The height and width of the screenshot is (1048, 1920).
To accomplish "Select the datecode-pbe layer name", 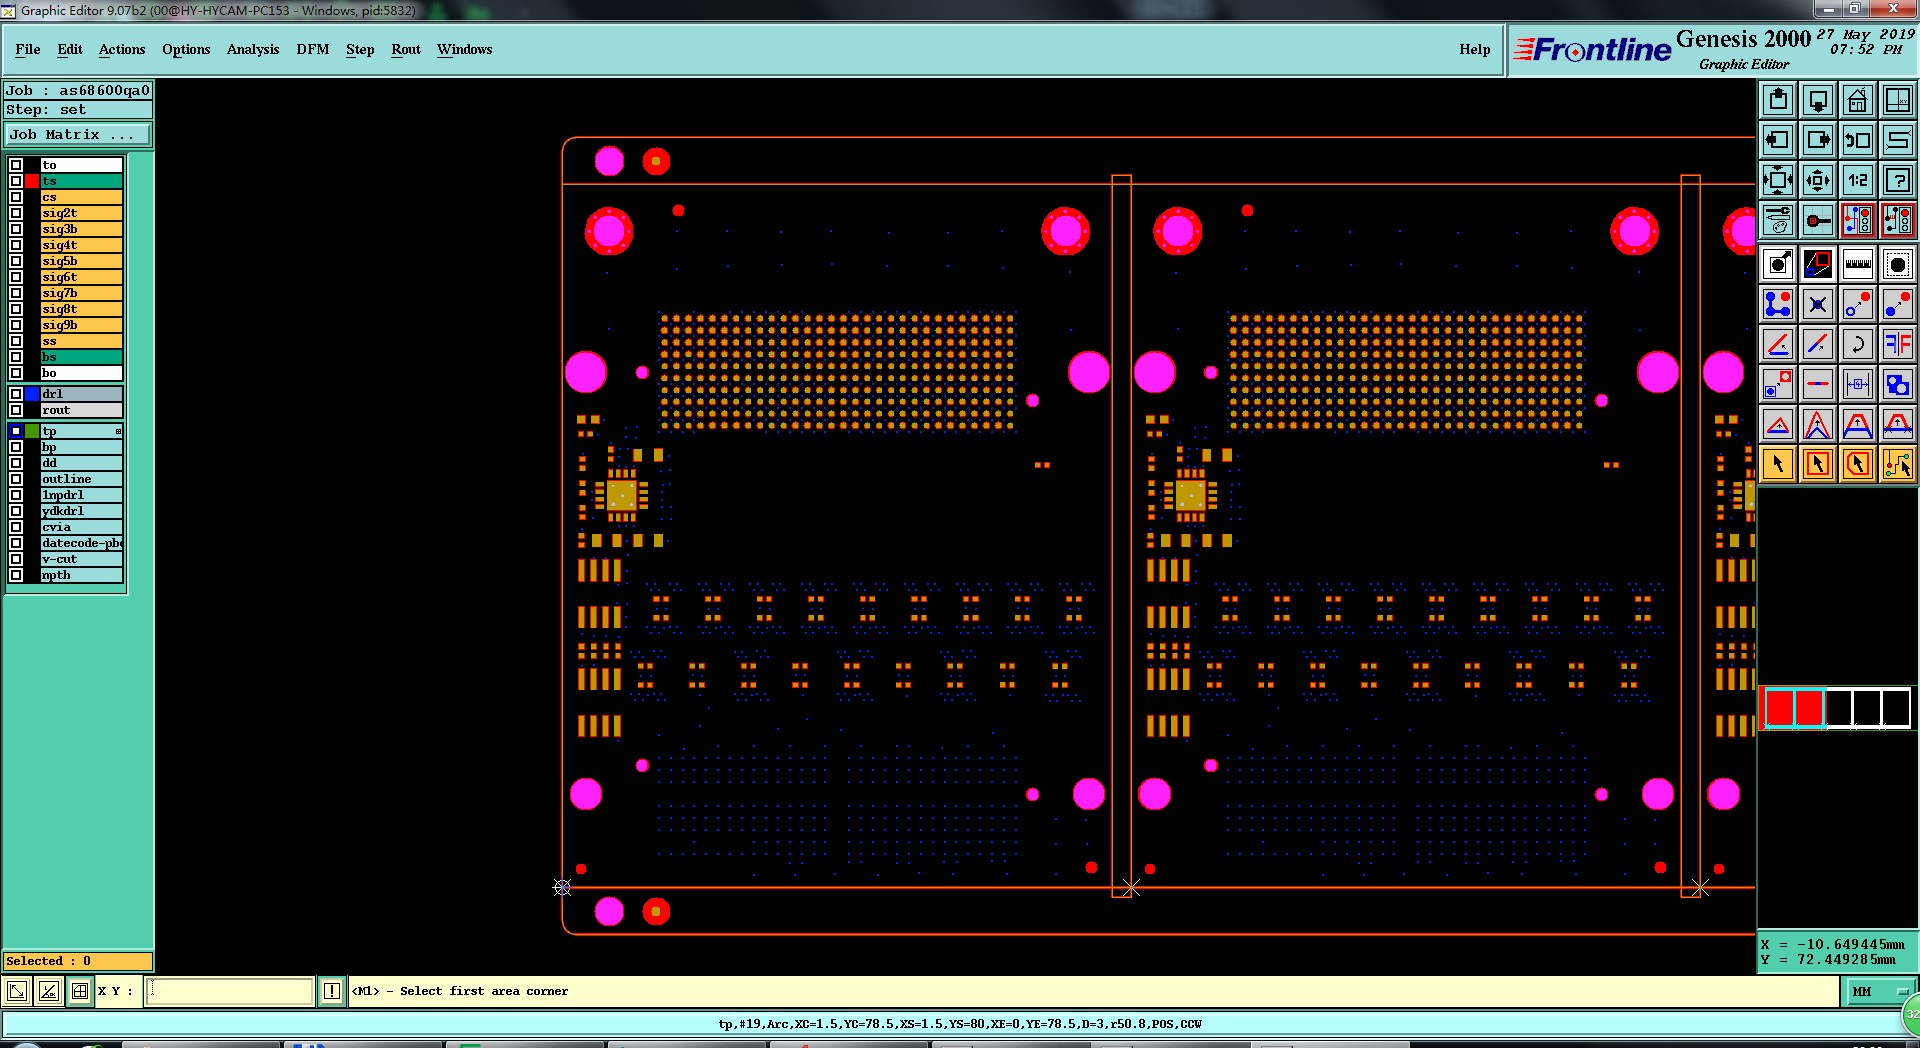I will tap(81, 543).
